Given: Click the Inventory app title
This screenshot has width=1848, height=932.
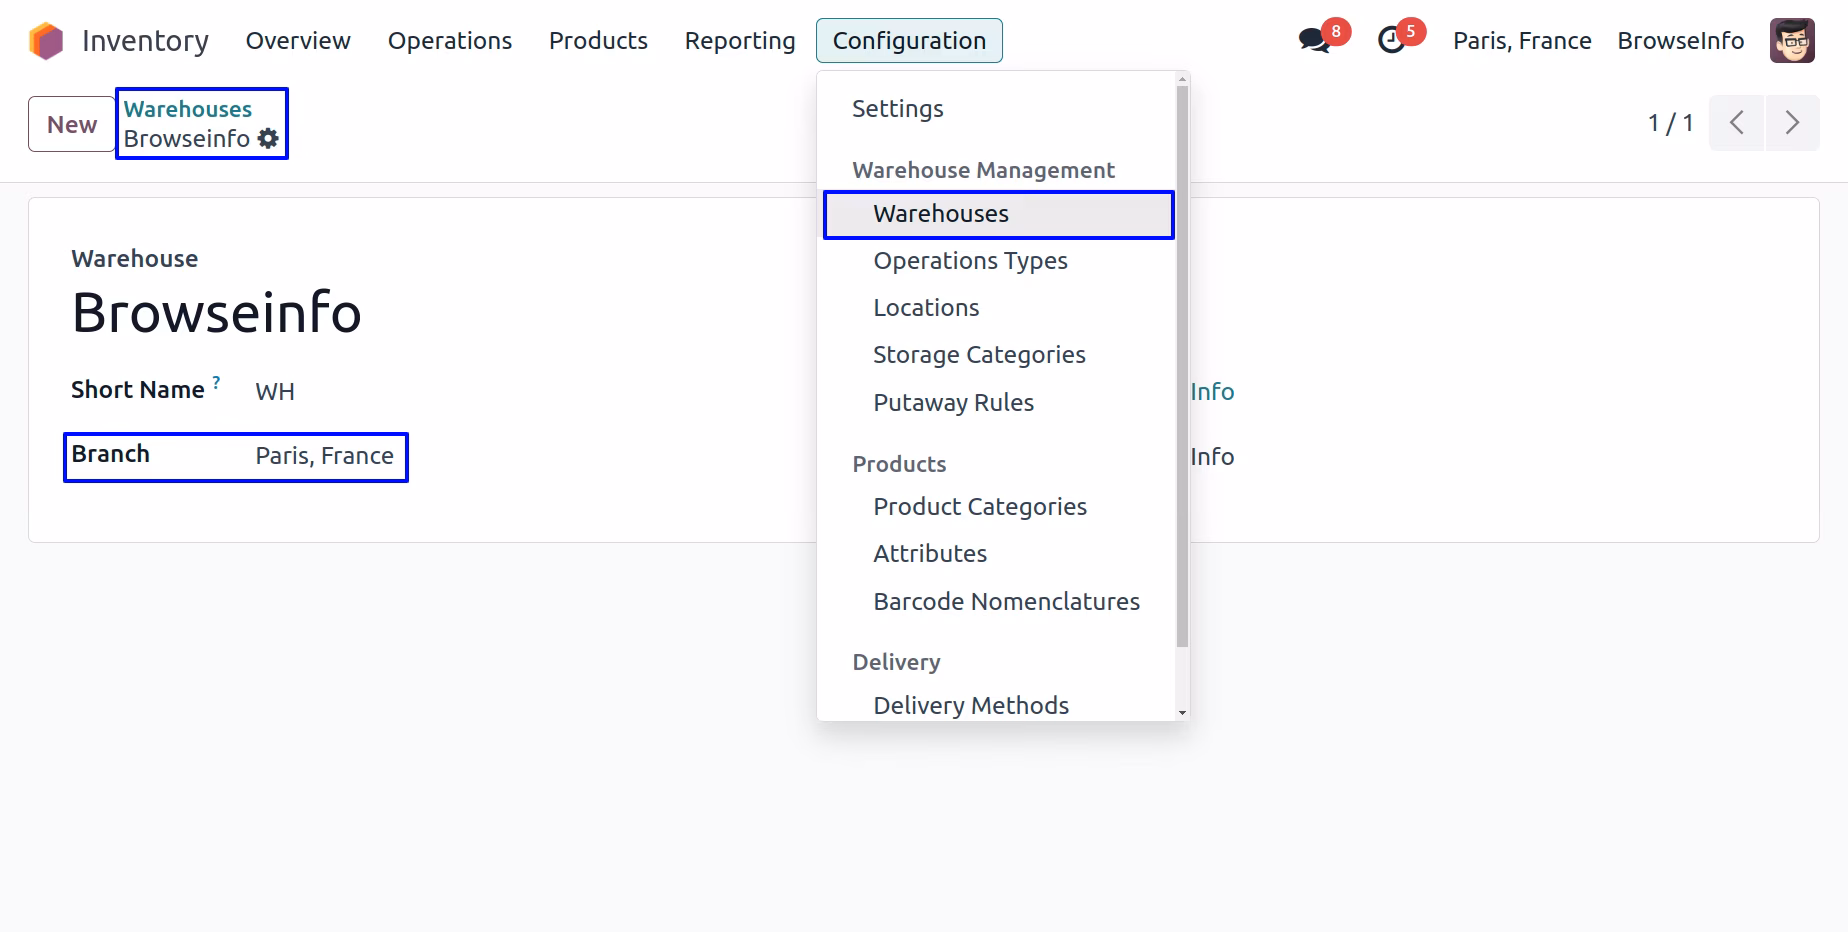Looking at the screenshot, I should tap(145, 41).
